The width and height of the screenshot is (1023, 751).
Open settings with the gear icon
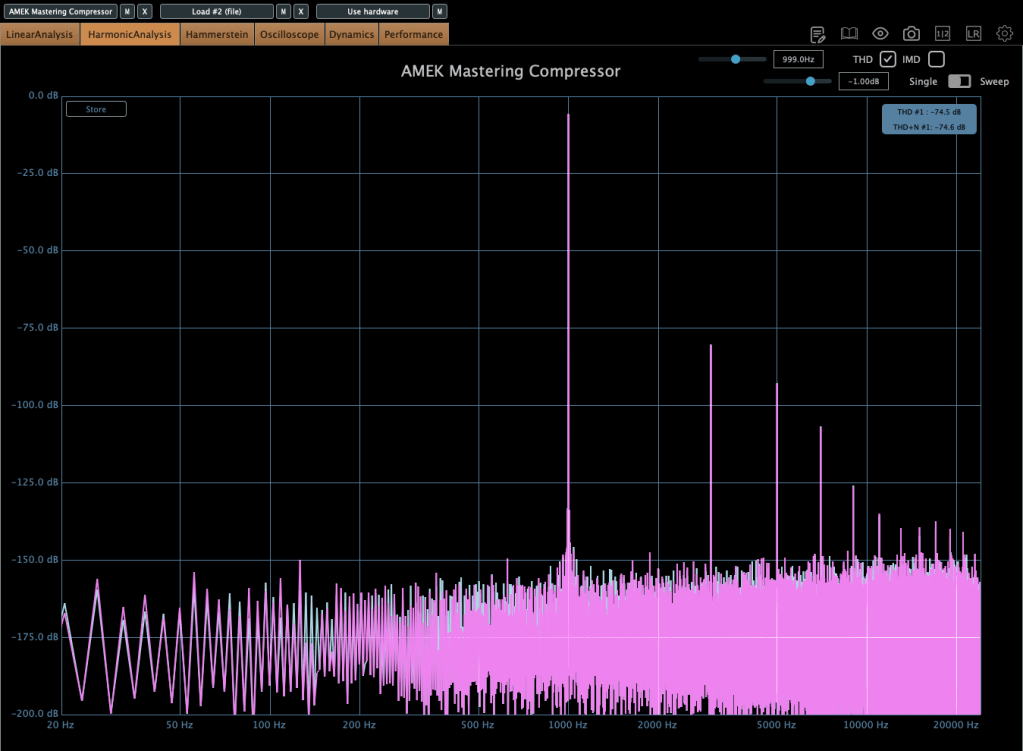(1004, 34)
